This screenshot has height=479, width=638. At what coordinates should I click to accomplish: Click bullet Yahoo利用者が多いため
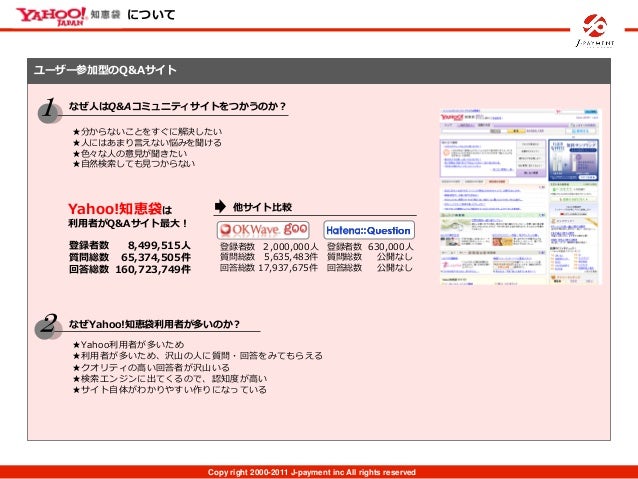click(128, 345)
